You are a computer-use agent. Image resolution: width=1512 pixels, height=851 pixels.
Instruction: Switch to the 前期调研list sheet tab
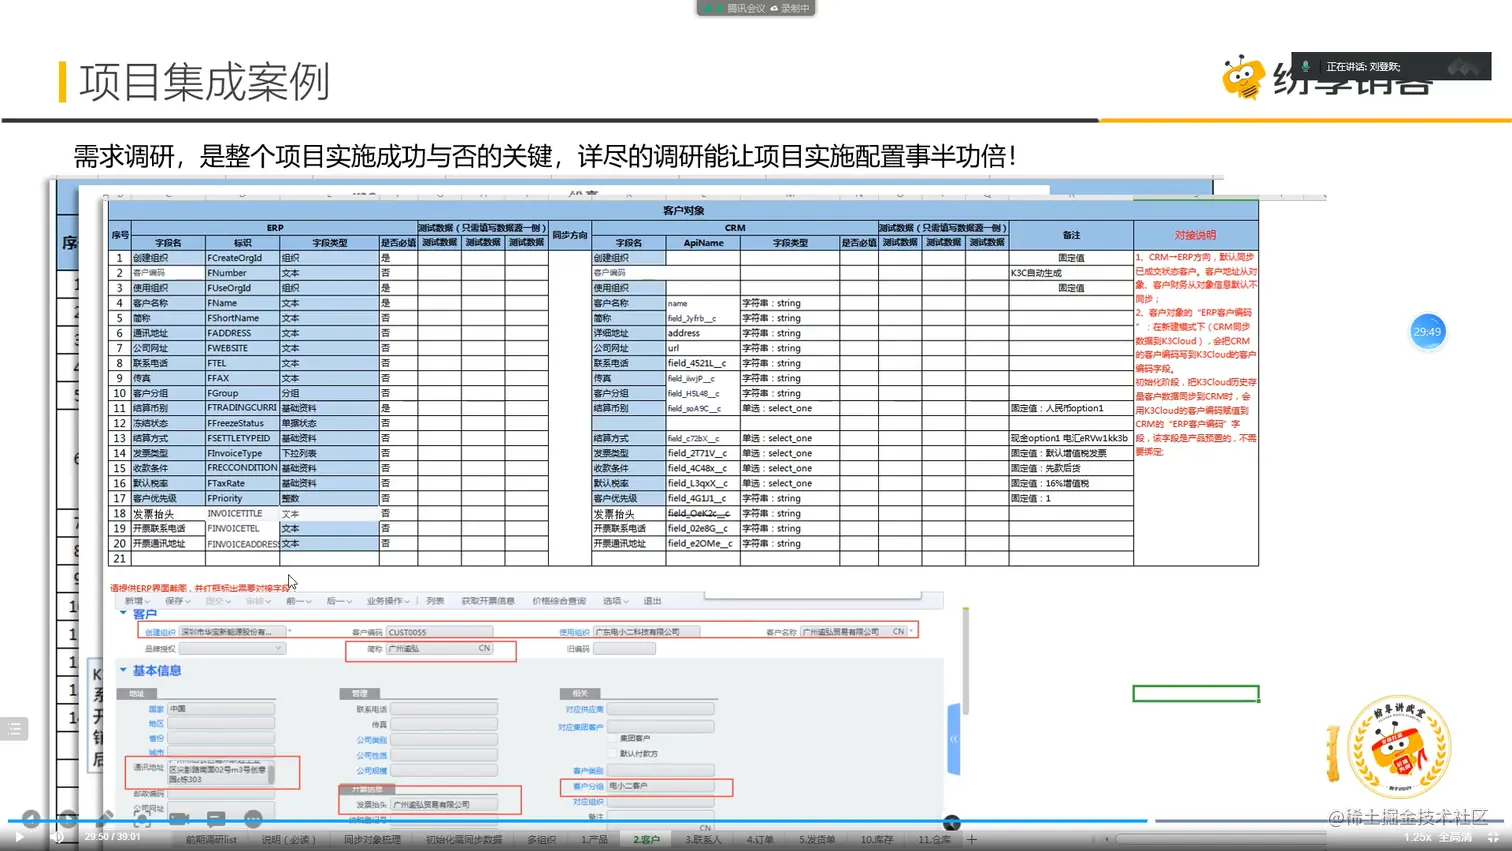click(211, 839)
